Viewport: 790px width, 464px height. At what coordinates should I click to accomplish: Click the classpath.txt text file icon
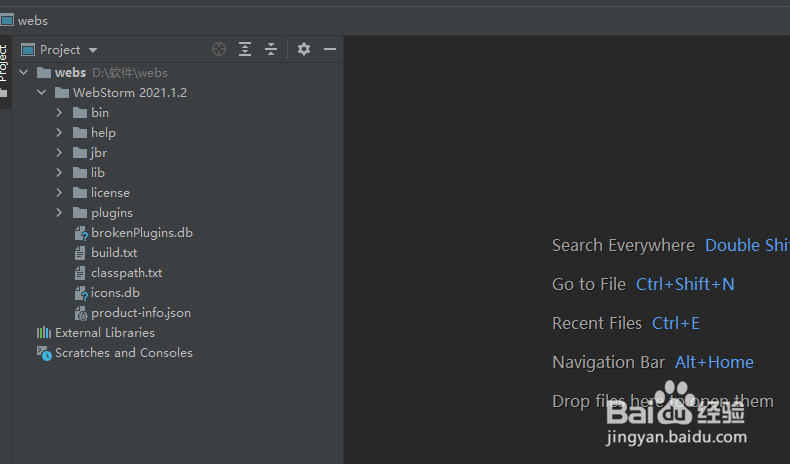80,273
